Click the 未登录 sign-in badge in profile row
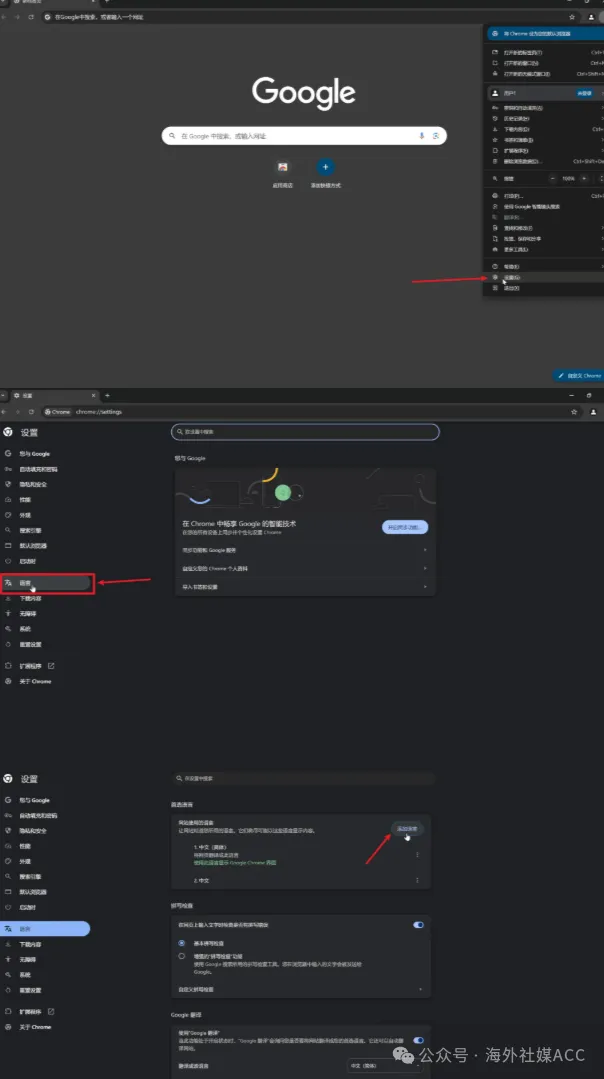 [x=584, y=93]
